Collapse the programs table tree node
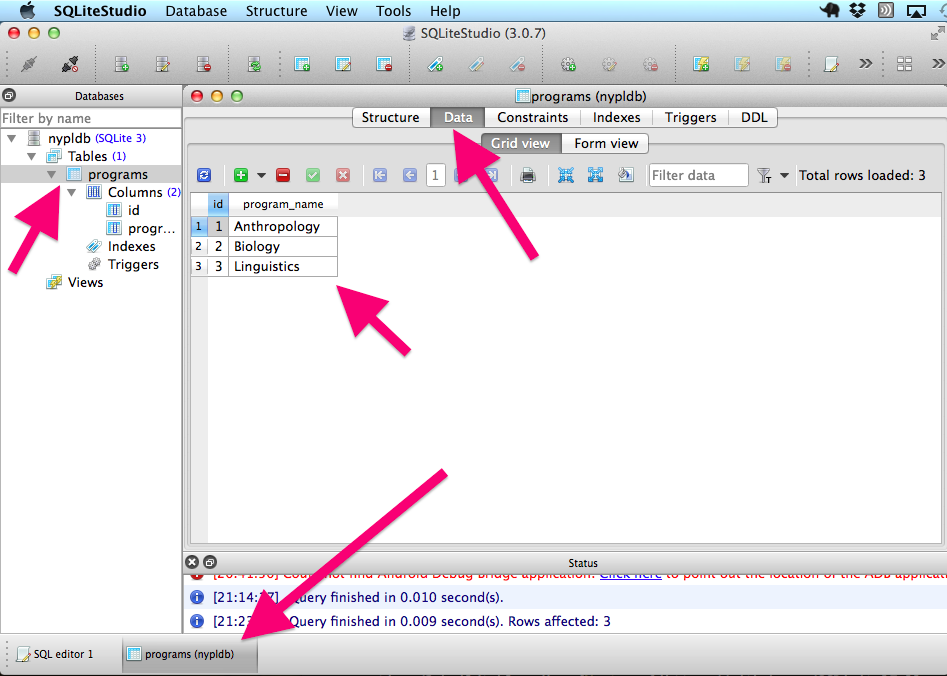The height and width of the screenshot is (676, 947). pos(51,175)
